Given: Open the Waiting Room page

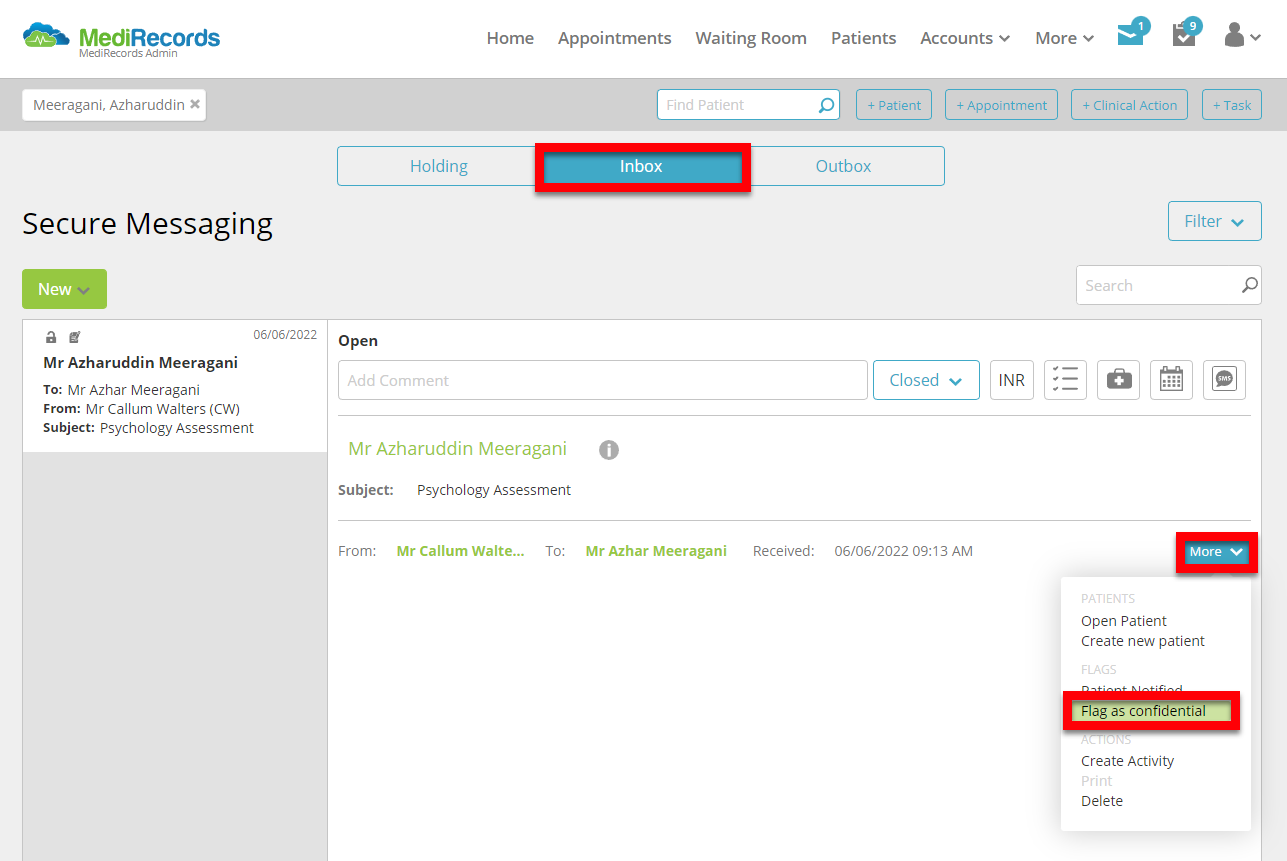Looking at the screenshot, I should click(751, 38).
